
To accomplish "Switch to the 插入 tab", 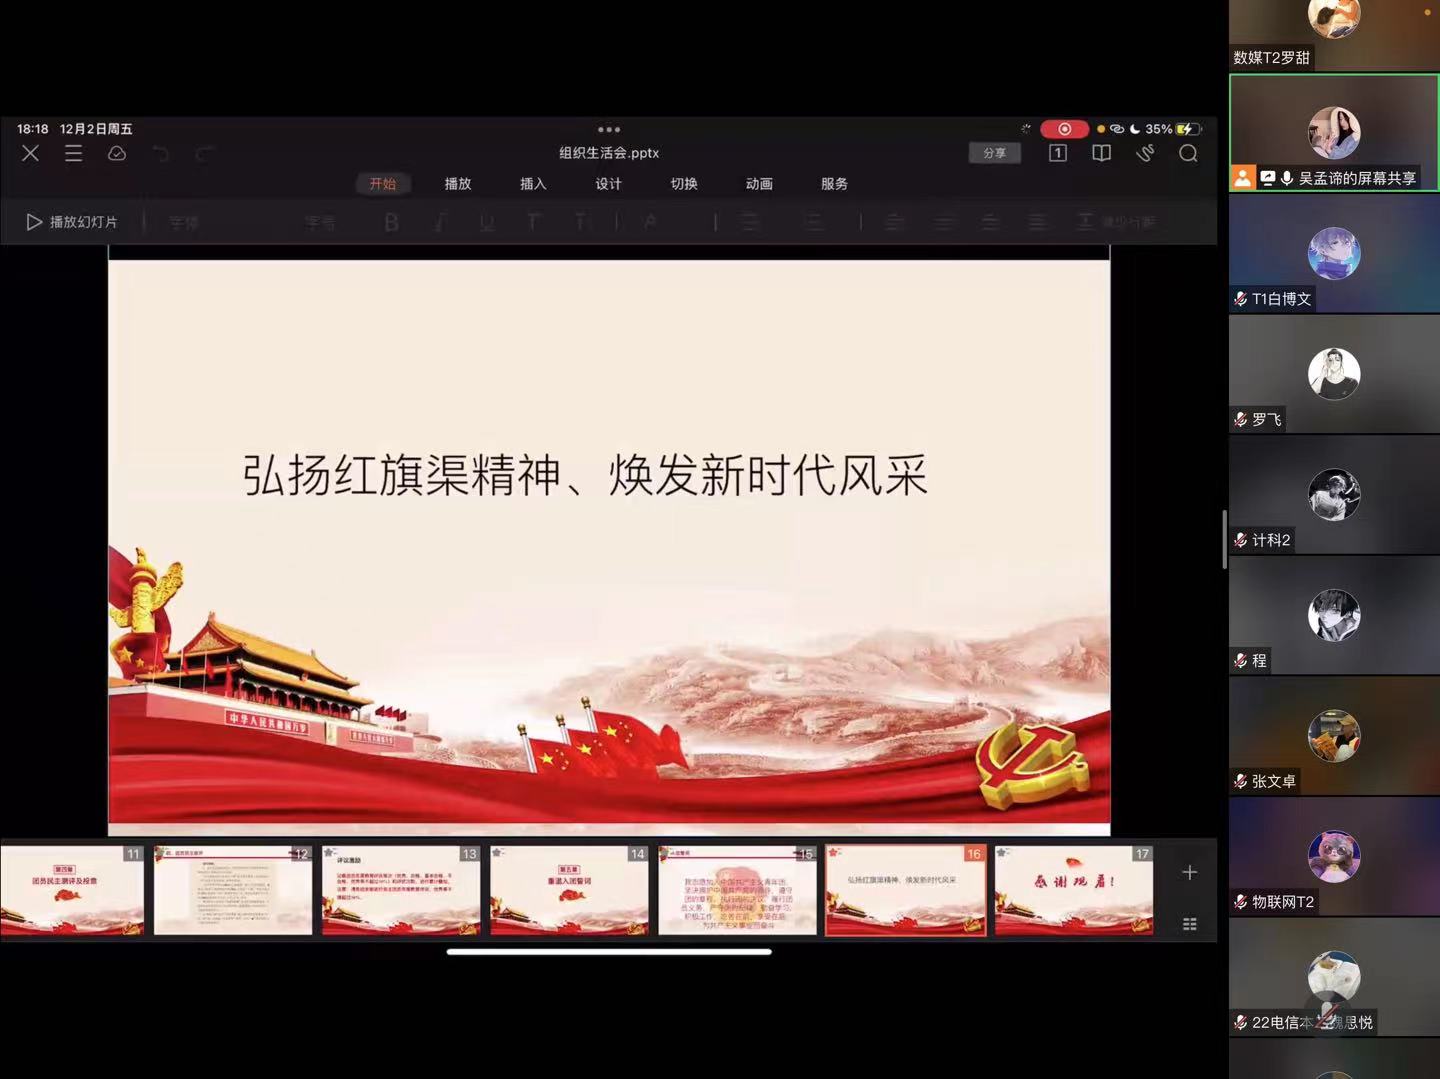I will tap(533, 184).
